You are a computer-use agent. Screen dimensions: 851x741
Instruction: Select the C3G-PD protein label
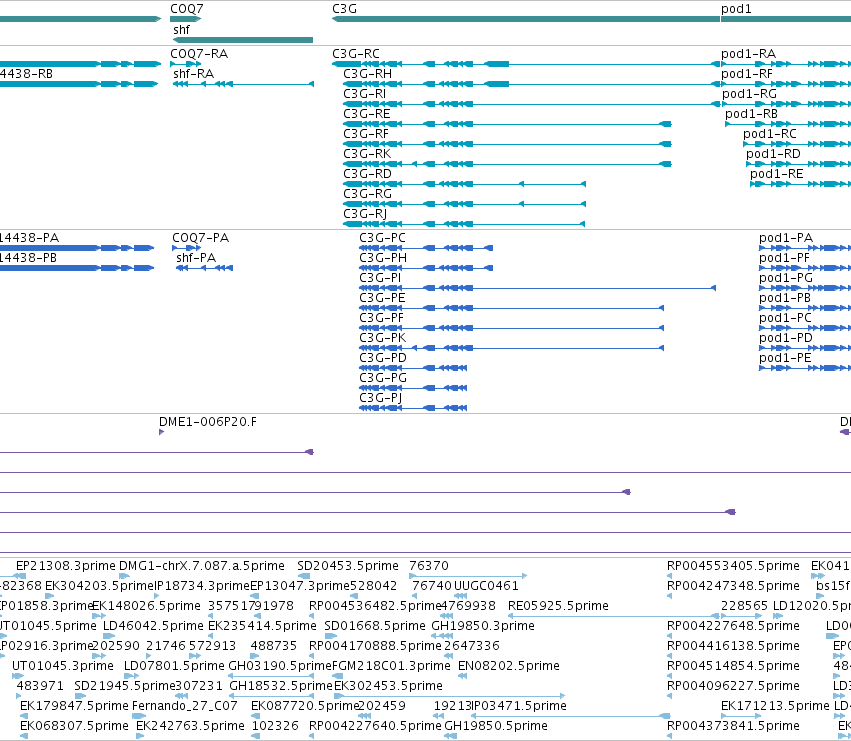(x=383, y=358)
